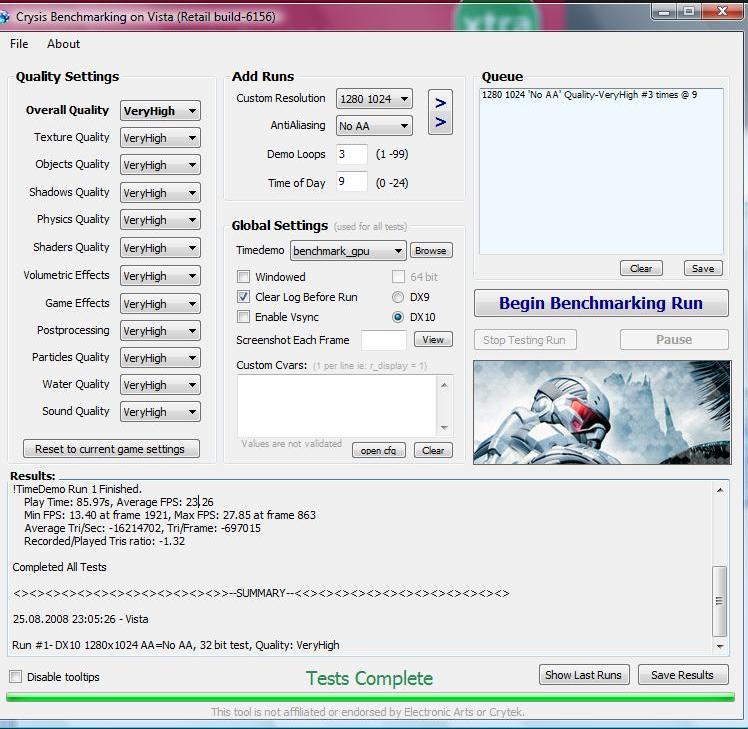The height and width of the screenshot is (729, 748).
Task: Select the queued 1280 1024 No AA run
Action: coord(589,94)
